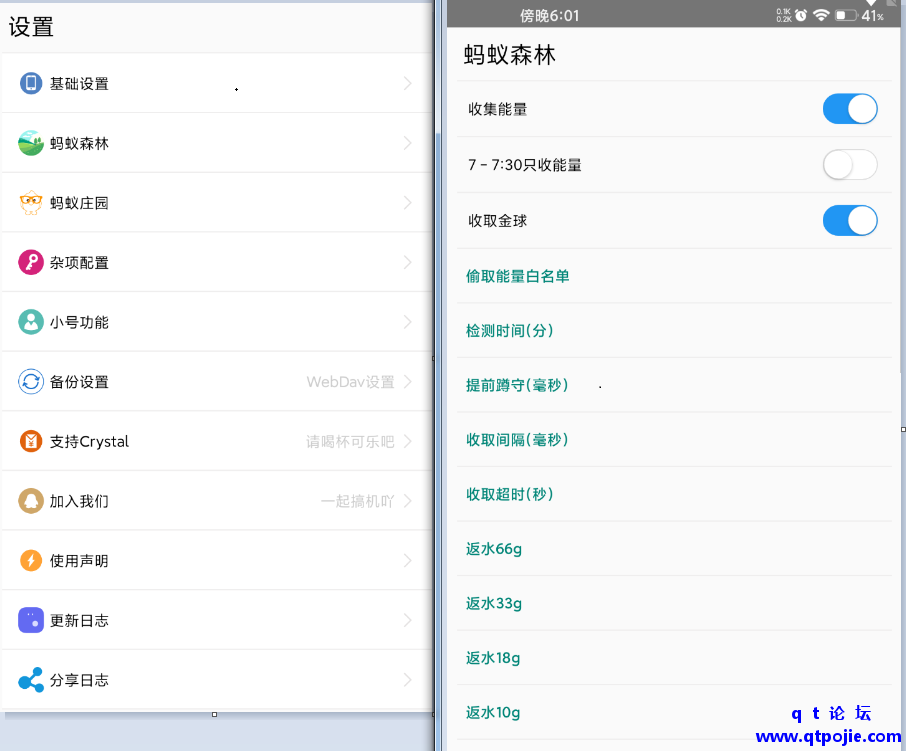Click the 分享日志 share icon
The height and width of the screenshot is (751, 906).
pyautogui.click(x=31, y=680)
